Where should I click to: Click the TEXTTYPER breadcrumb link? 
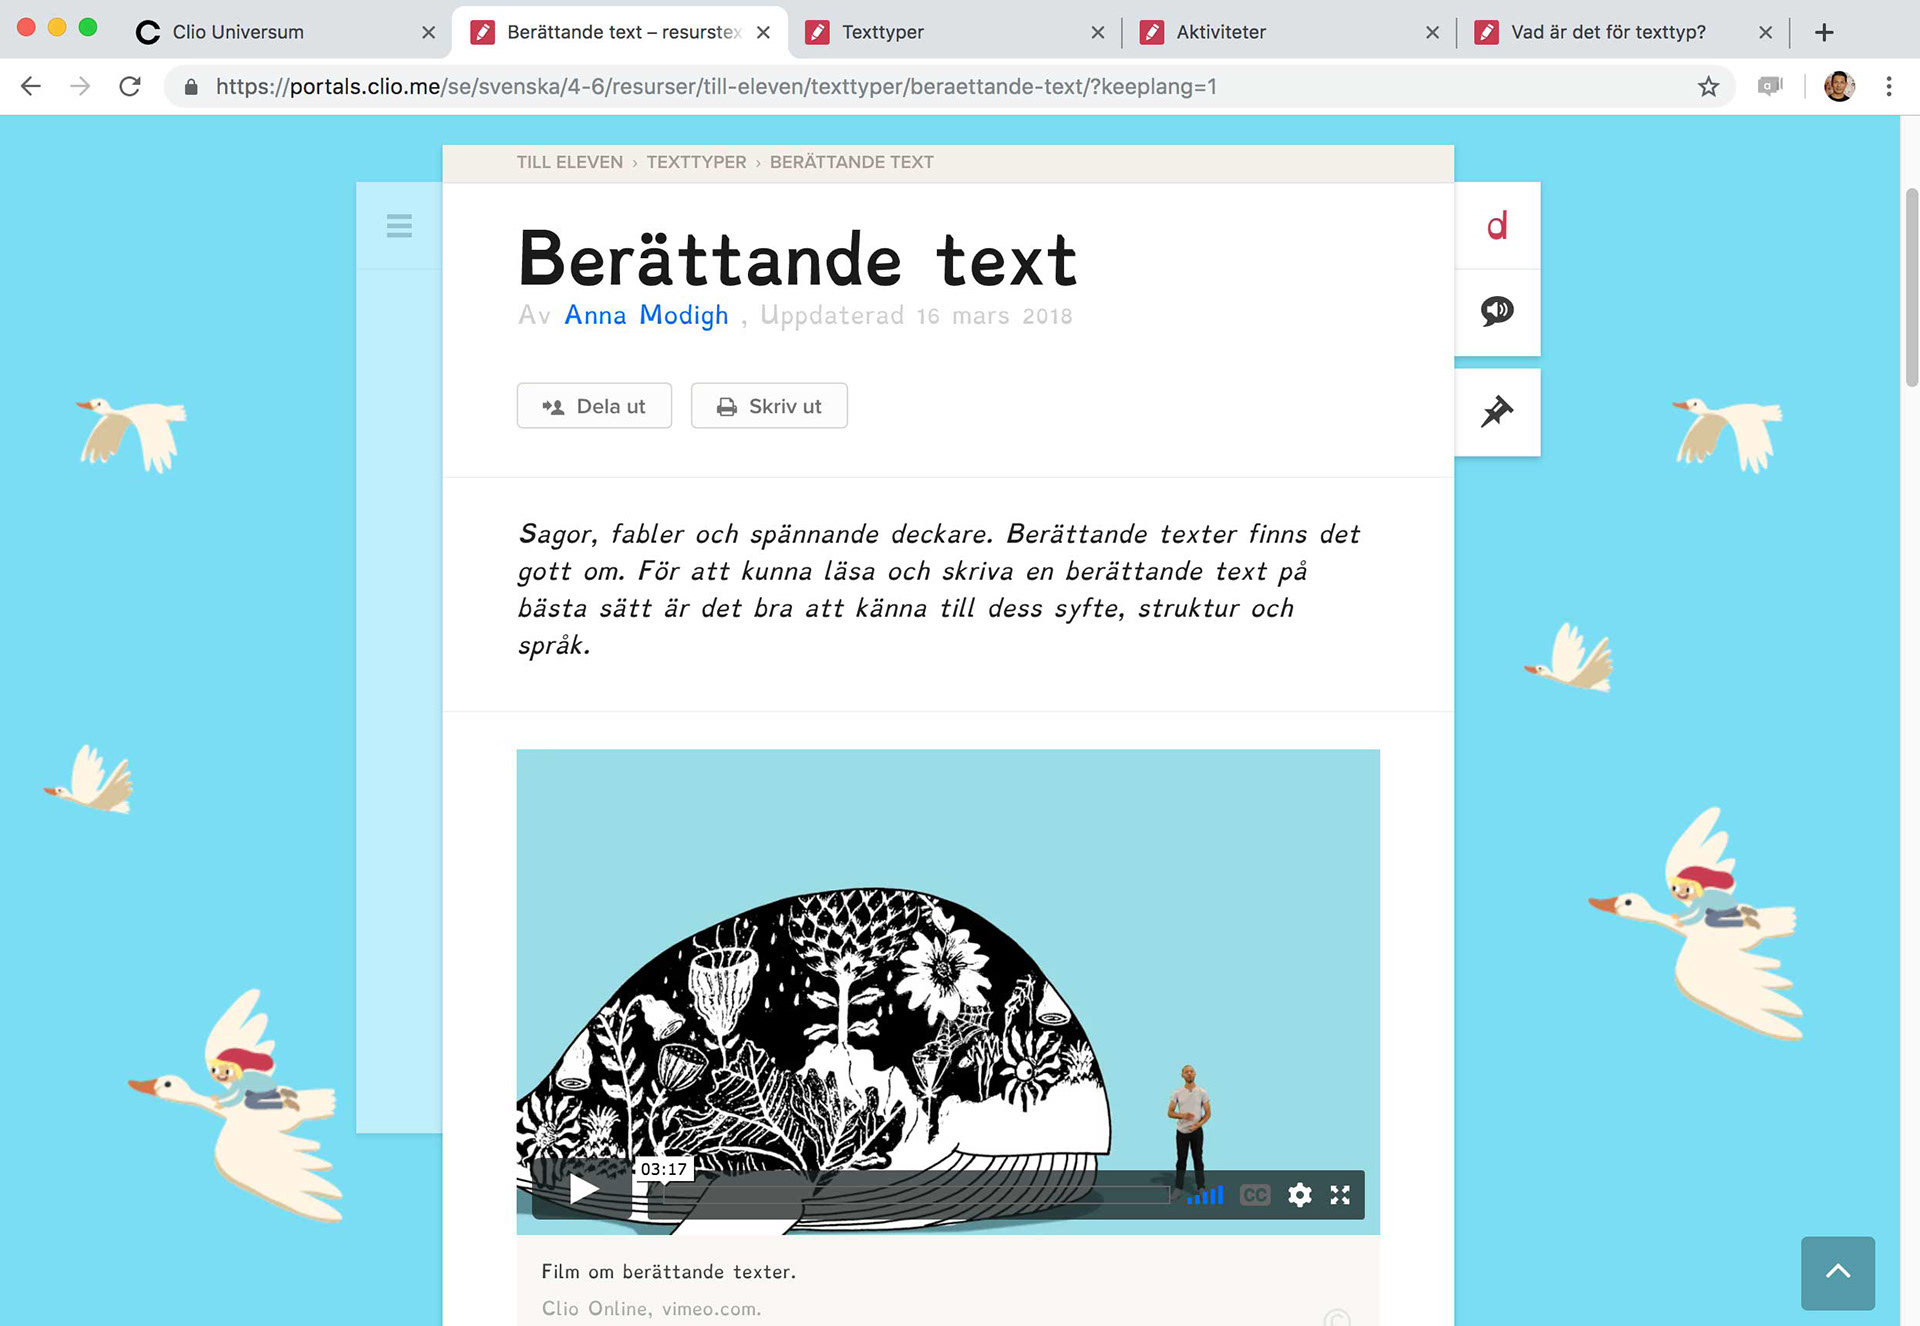click(x=696, y=162)
